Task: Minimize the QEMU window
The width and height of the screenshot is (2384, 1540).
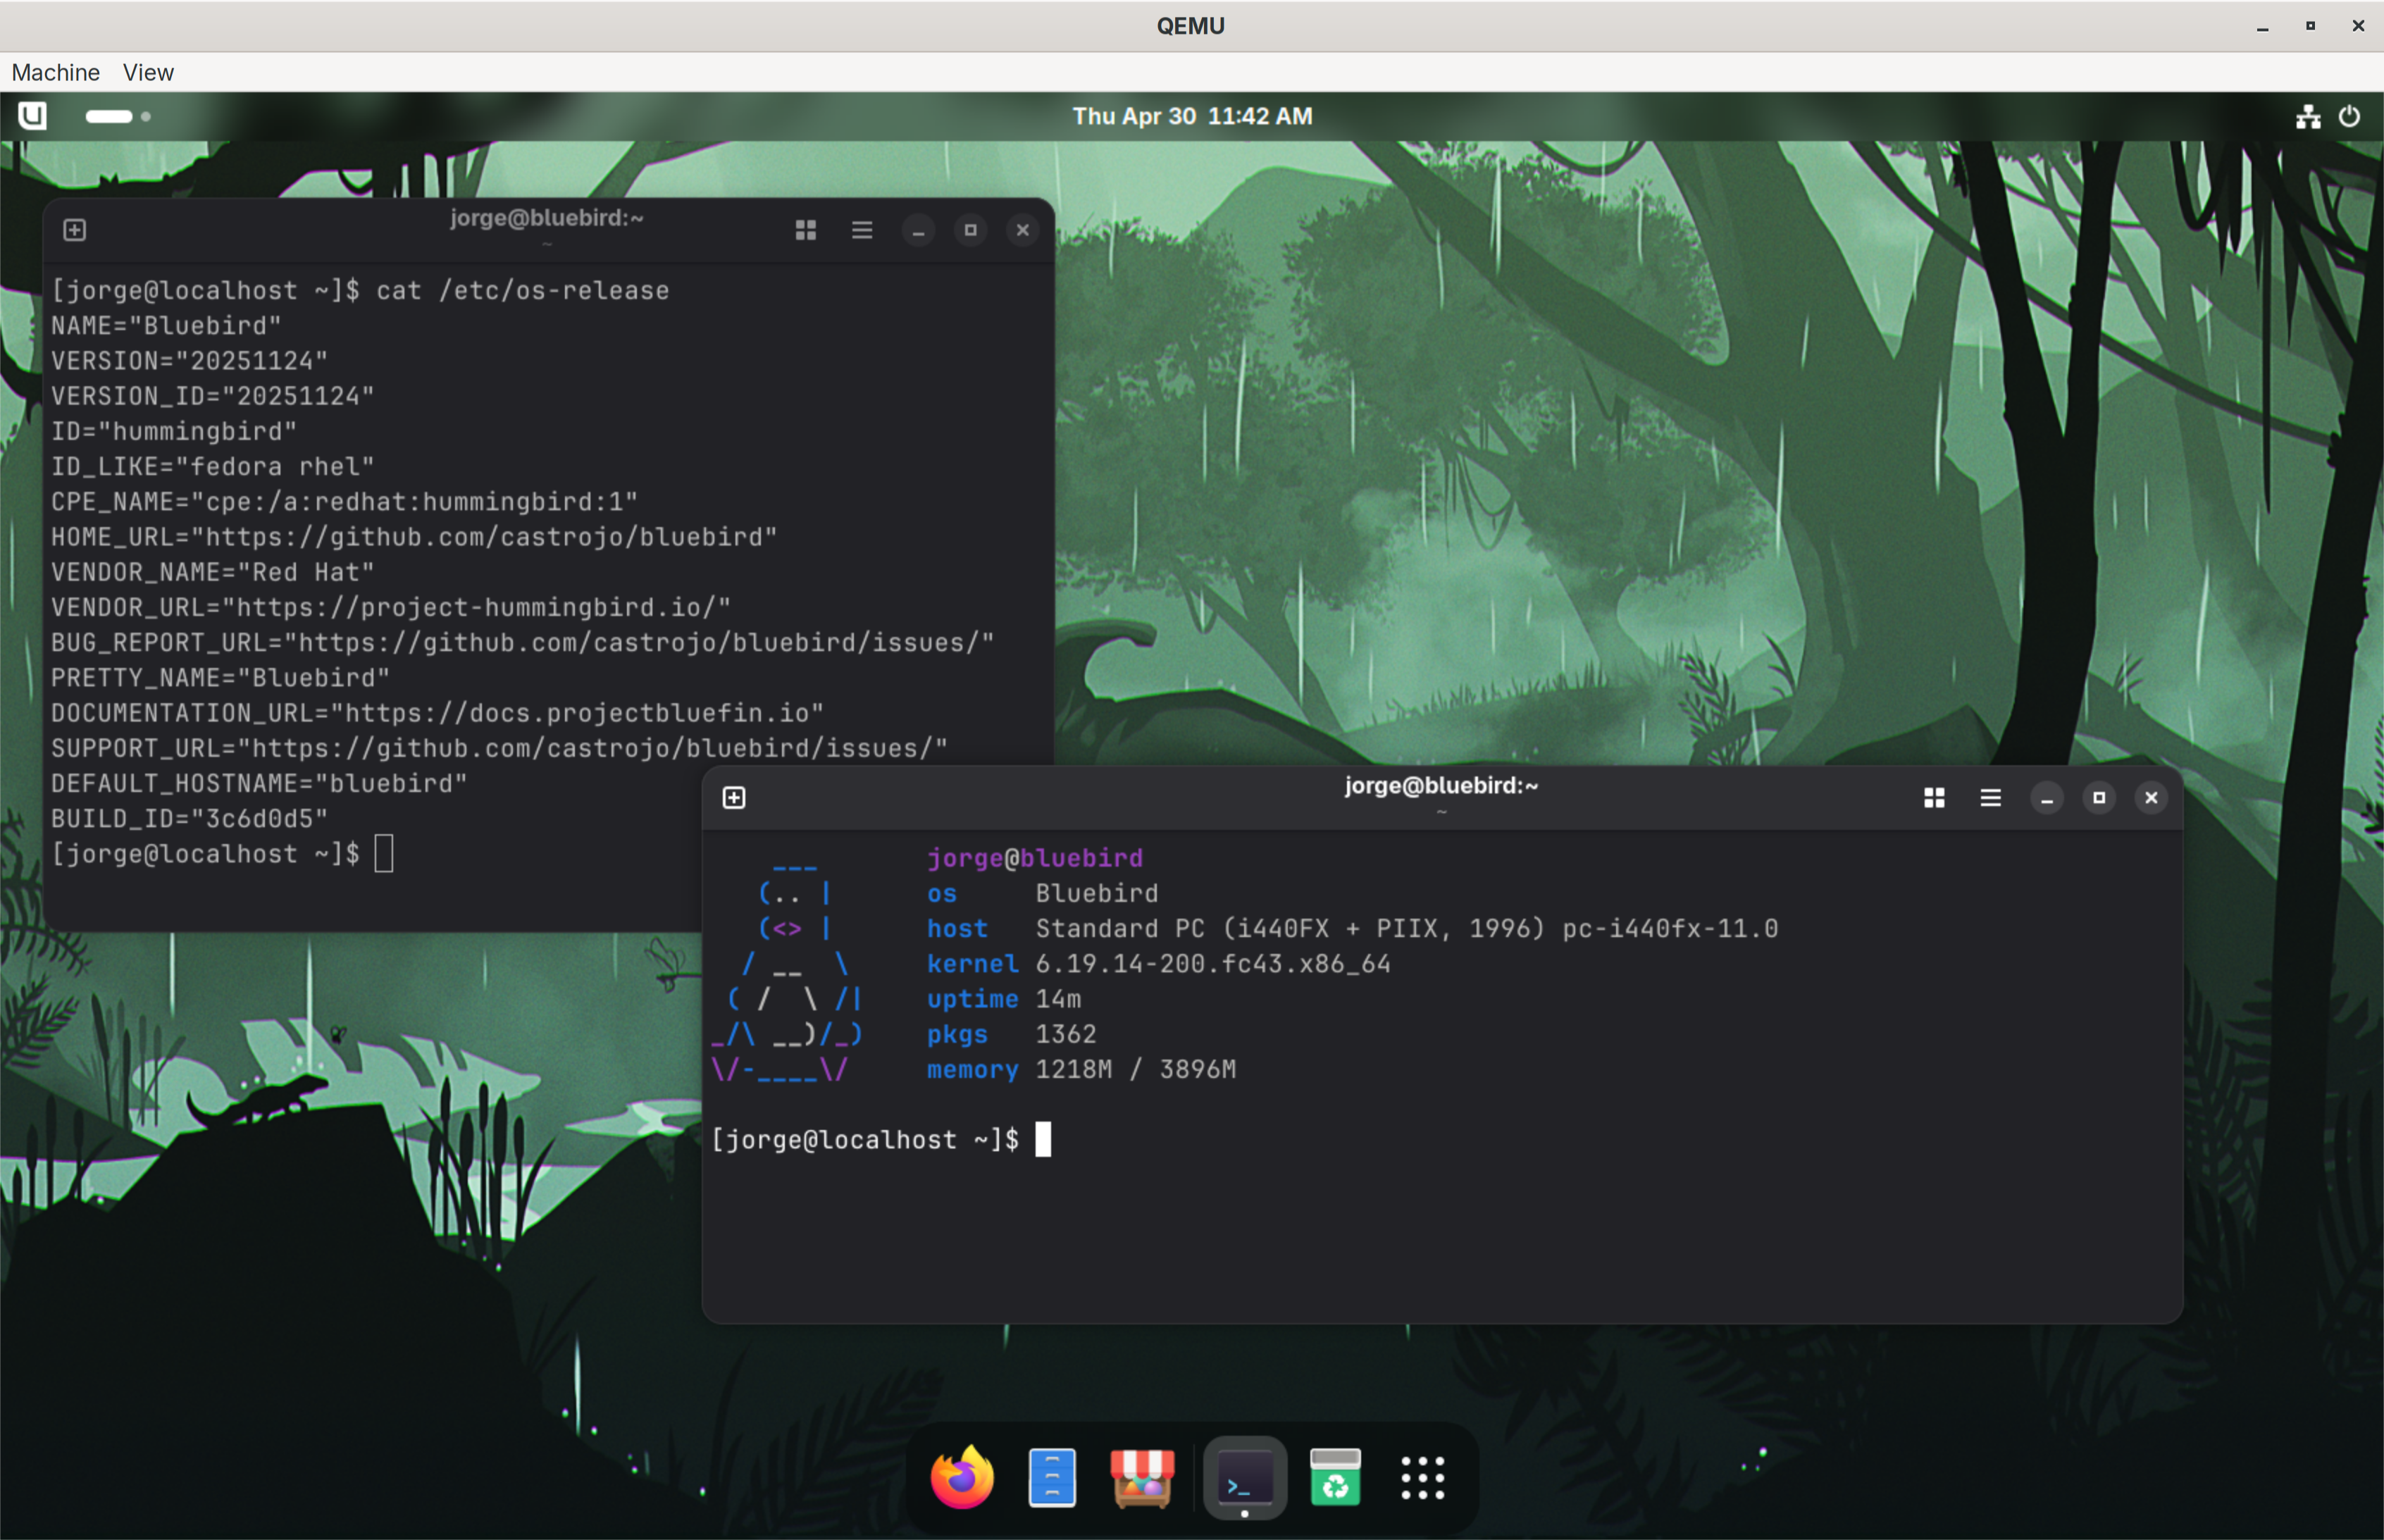Action: (2263, 26)
